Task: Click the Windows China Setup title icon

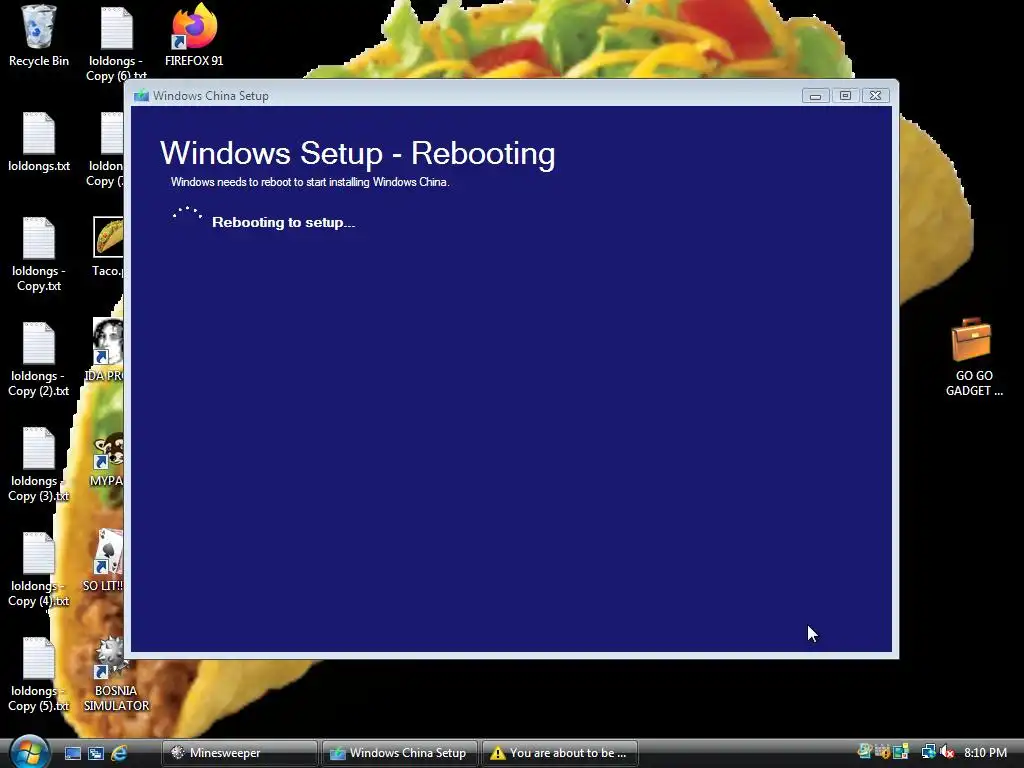Action: (x=141, y=96)
